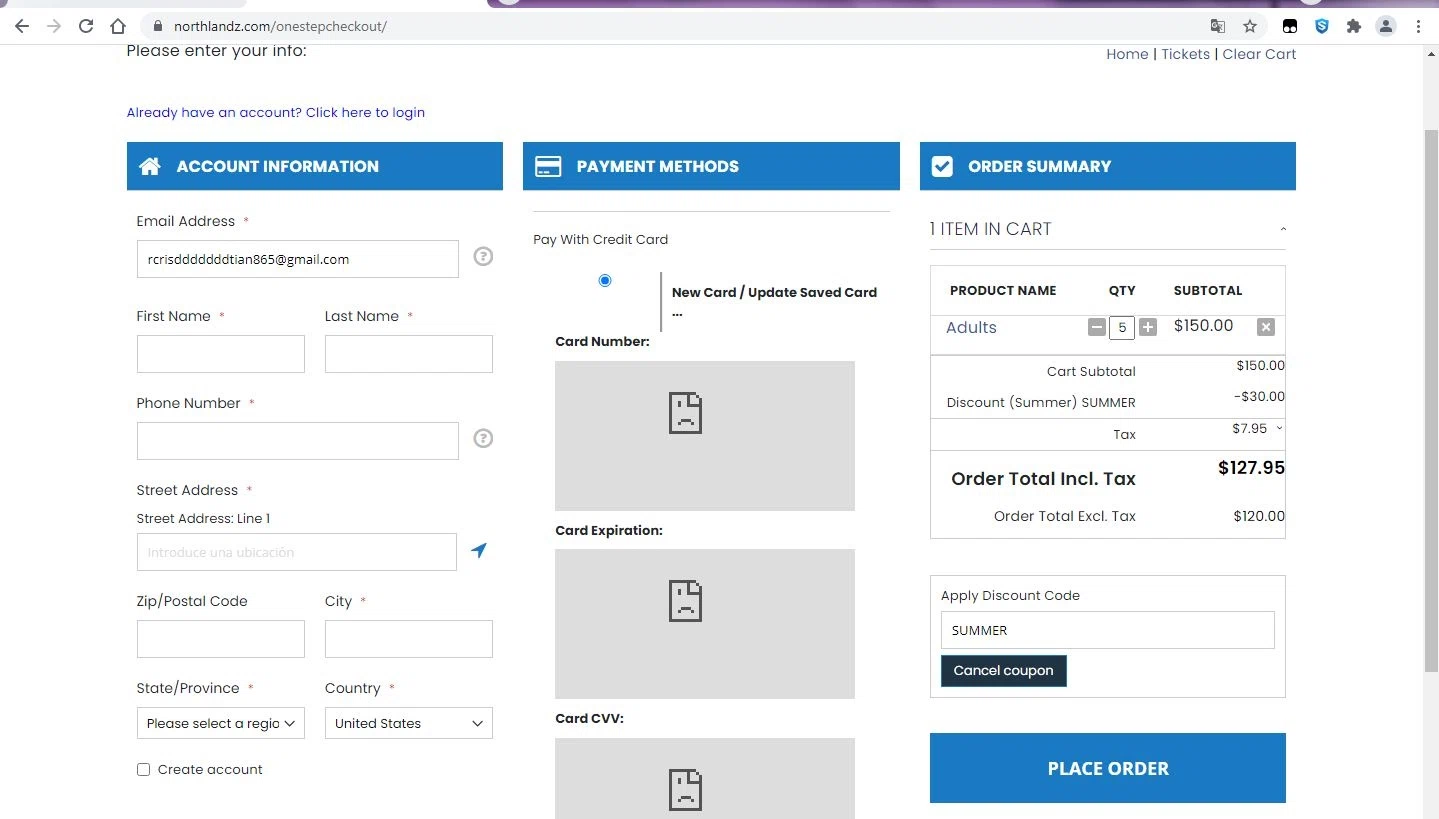This screenshot has width=1439, height=819.
Task: Open the blue shield extension
Action: 1322,26
